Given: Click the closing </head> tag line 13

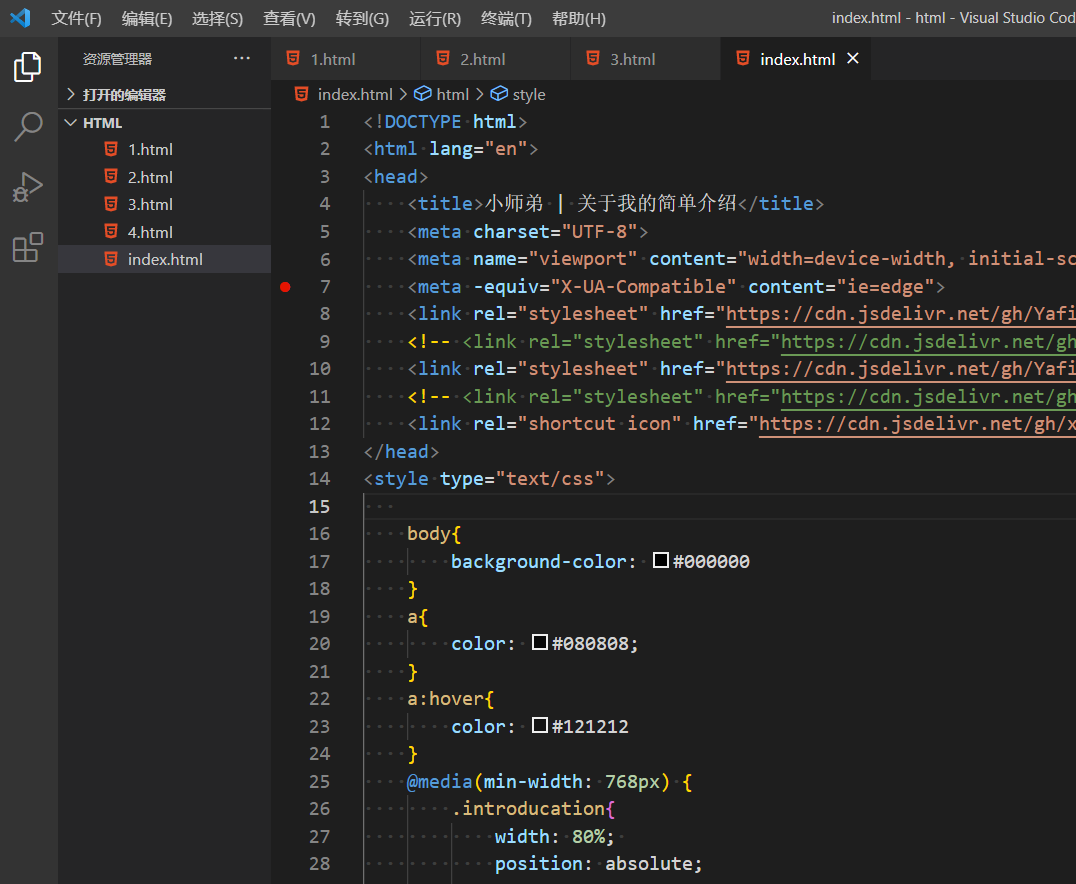Looking at the screenshot, I should (x=401, y=451).
